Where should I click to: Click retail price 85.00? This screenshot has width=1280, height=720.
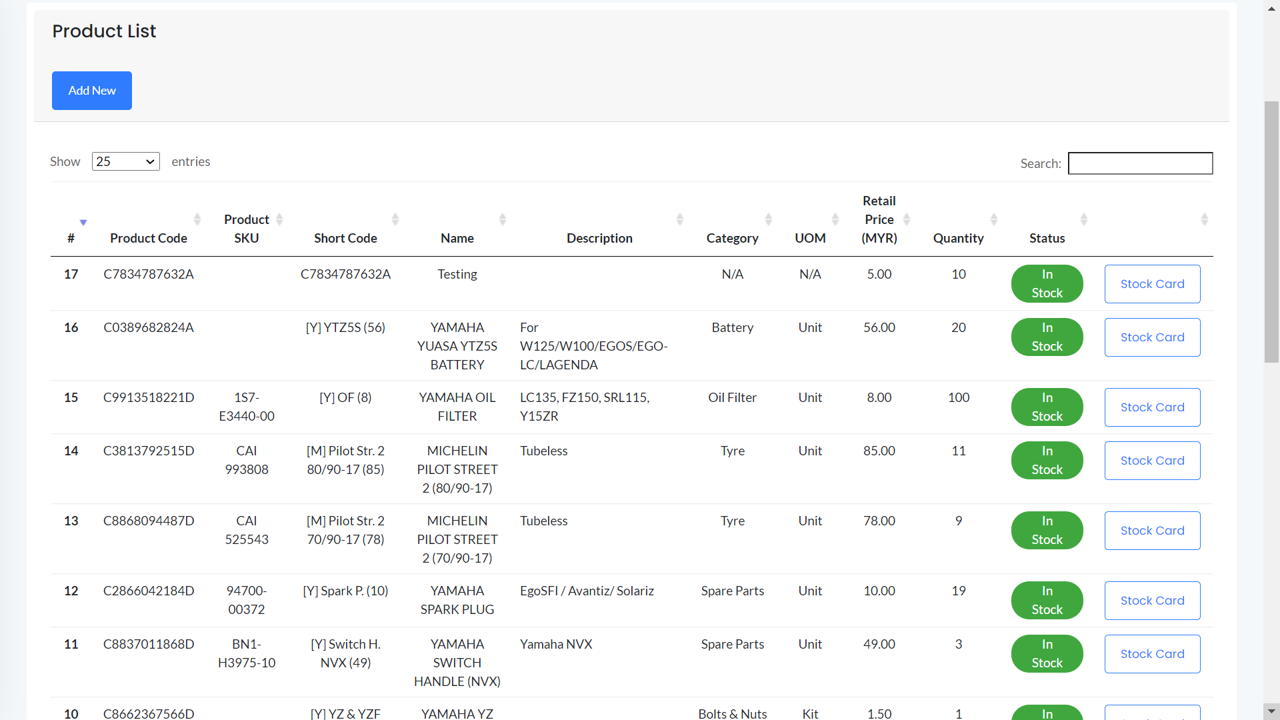click(879, 451)
